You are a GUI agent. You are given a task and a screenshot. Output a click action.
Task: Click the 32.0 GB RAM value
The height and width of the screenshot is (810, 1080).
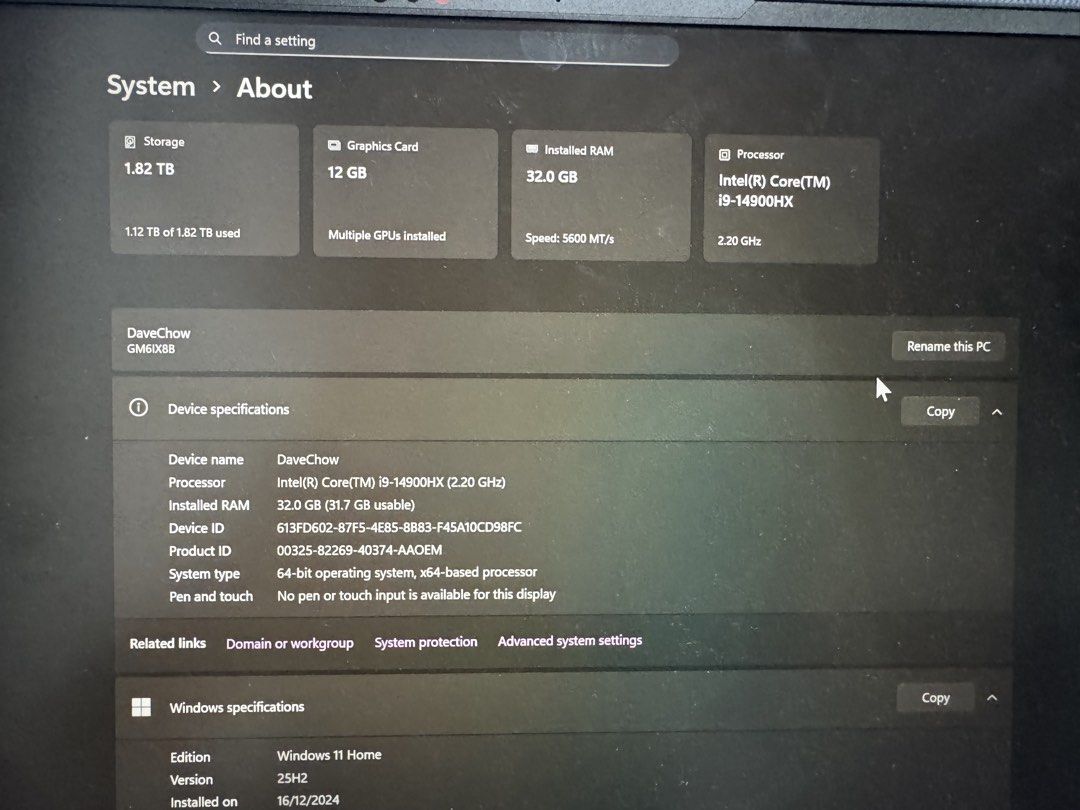tap(552, 177)
